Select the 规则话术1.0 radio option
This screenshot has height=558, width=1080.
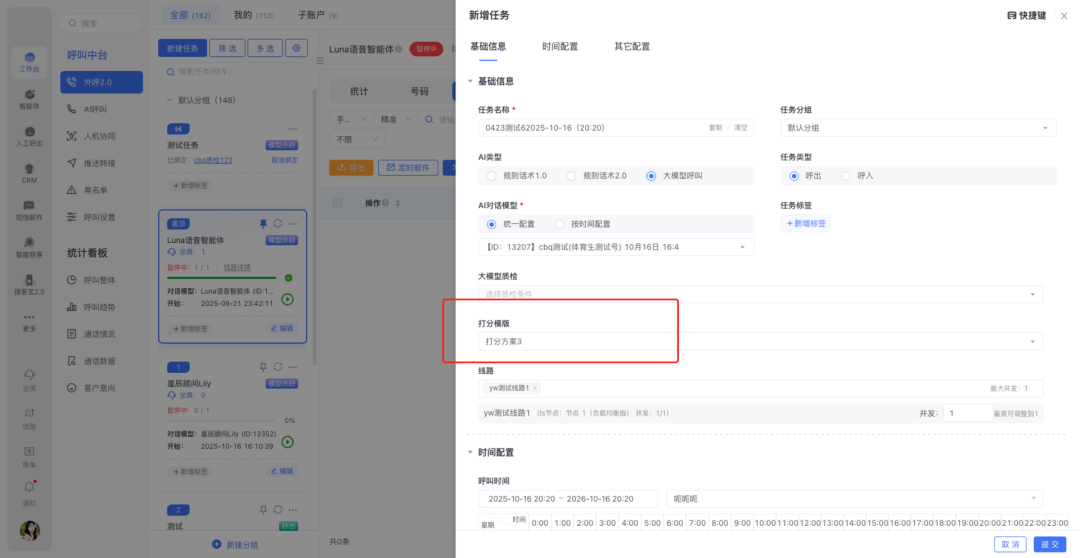(x=491, y=176)
